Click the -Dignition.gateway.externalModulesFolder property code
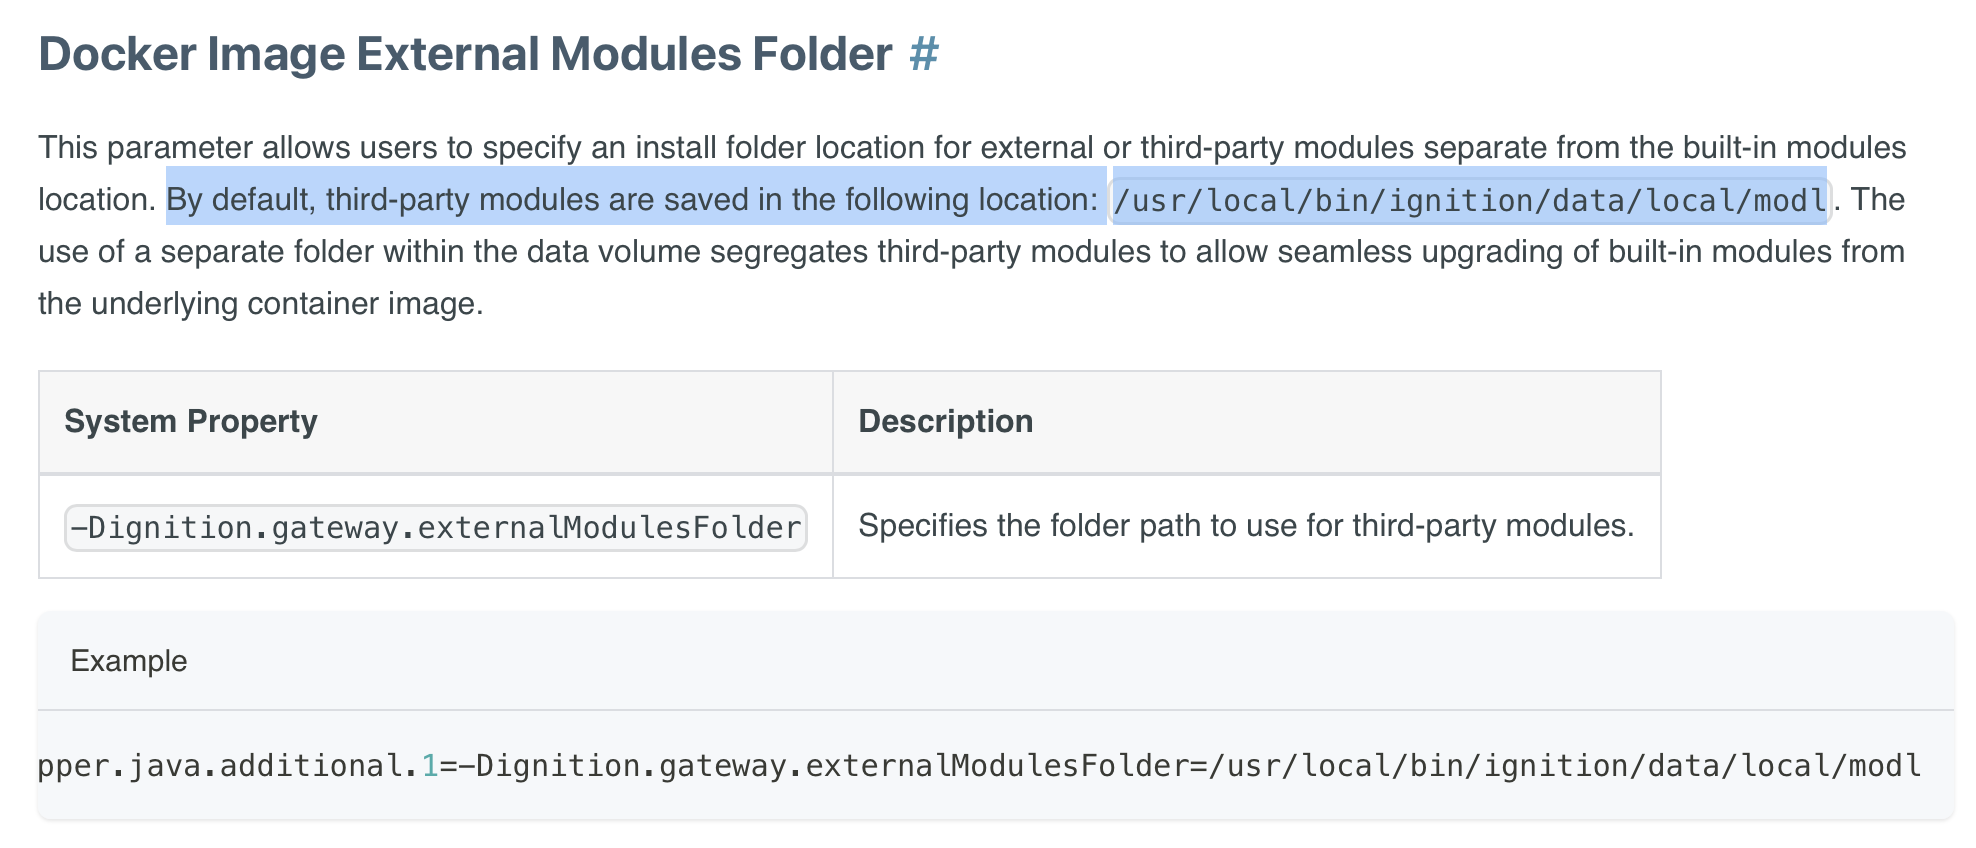The image size is (1976, 848). pyautogui.click(x=435, y=527)
